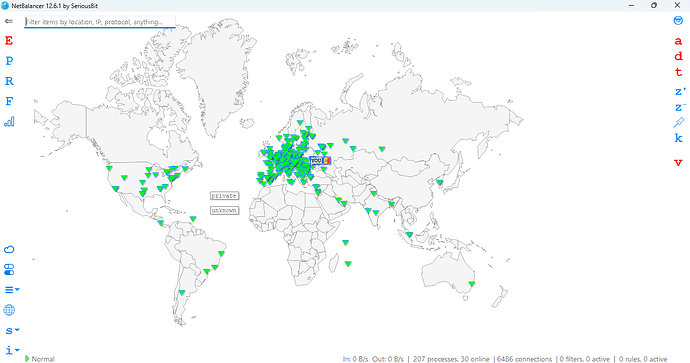Viewport: 690px width, 363px height.
Task: Click the red v icon
Action: [678, 162]
